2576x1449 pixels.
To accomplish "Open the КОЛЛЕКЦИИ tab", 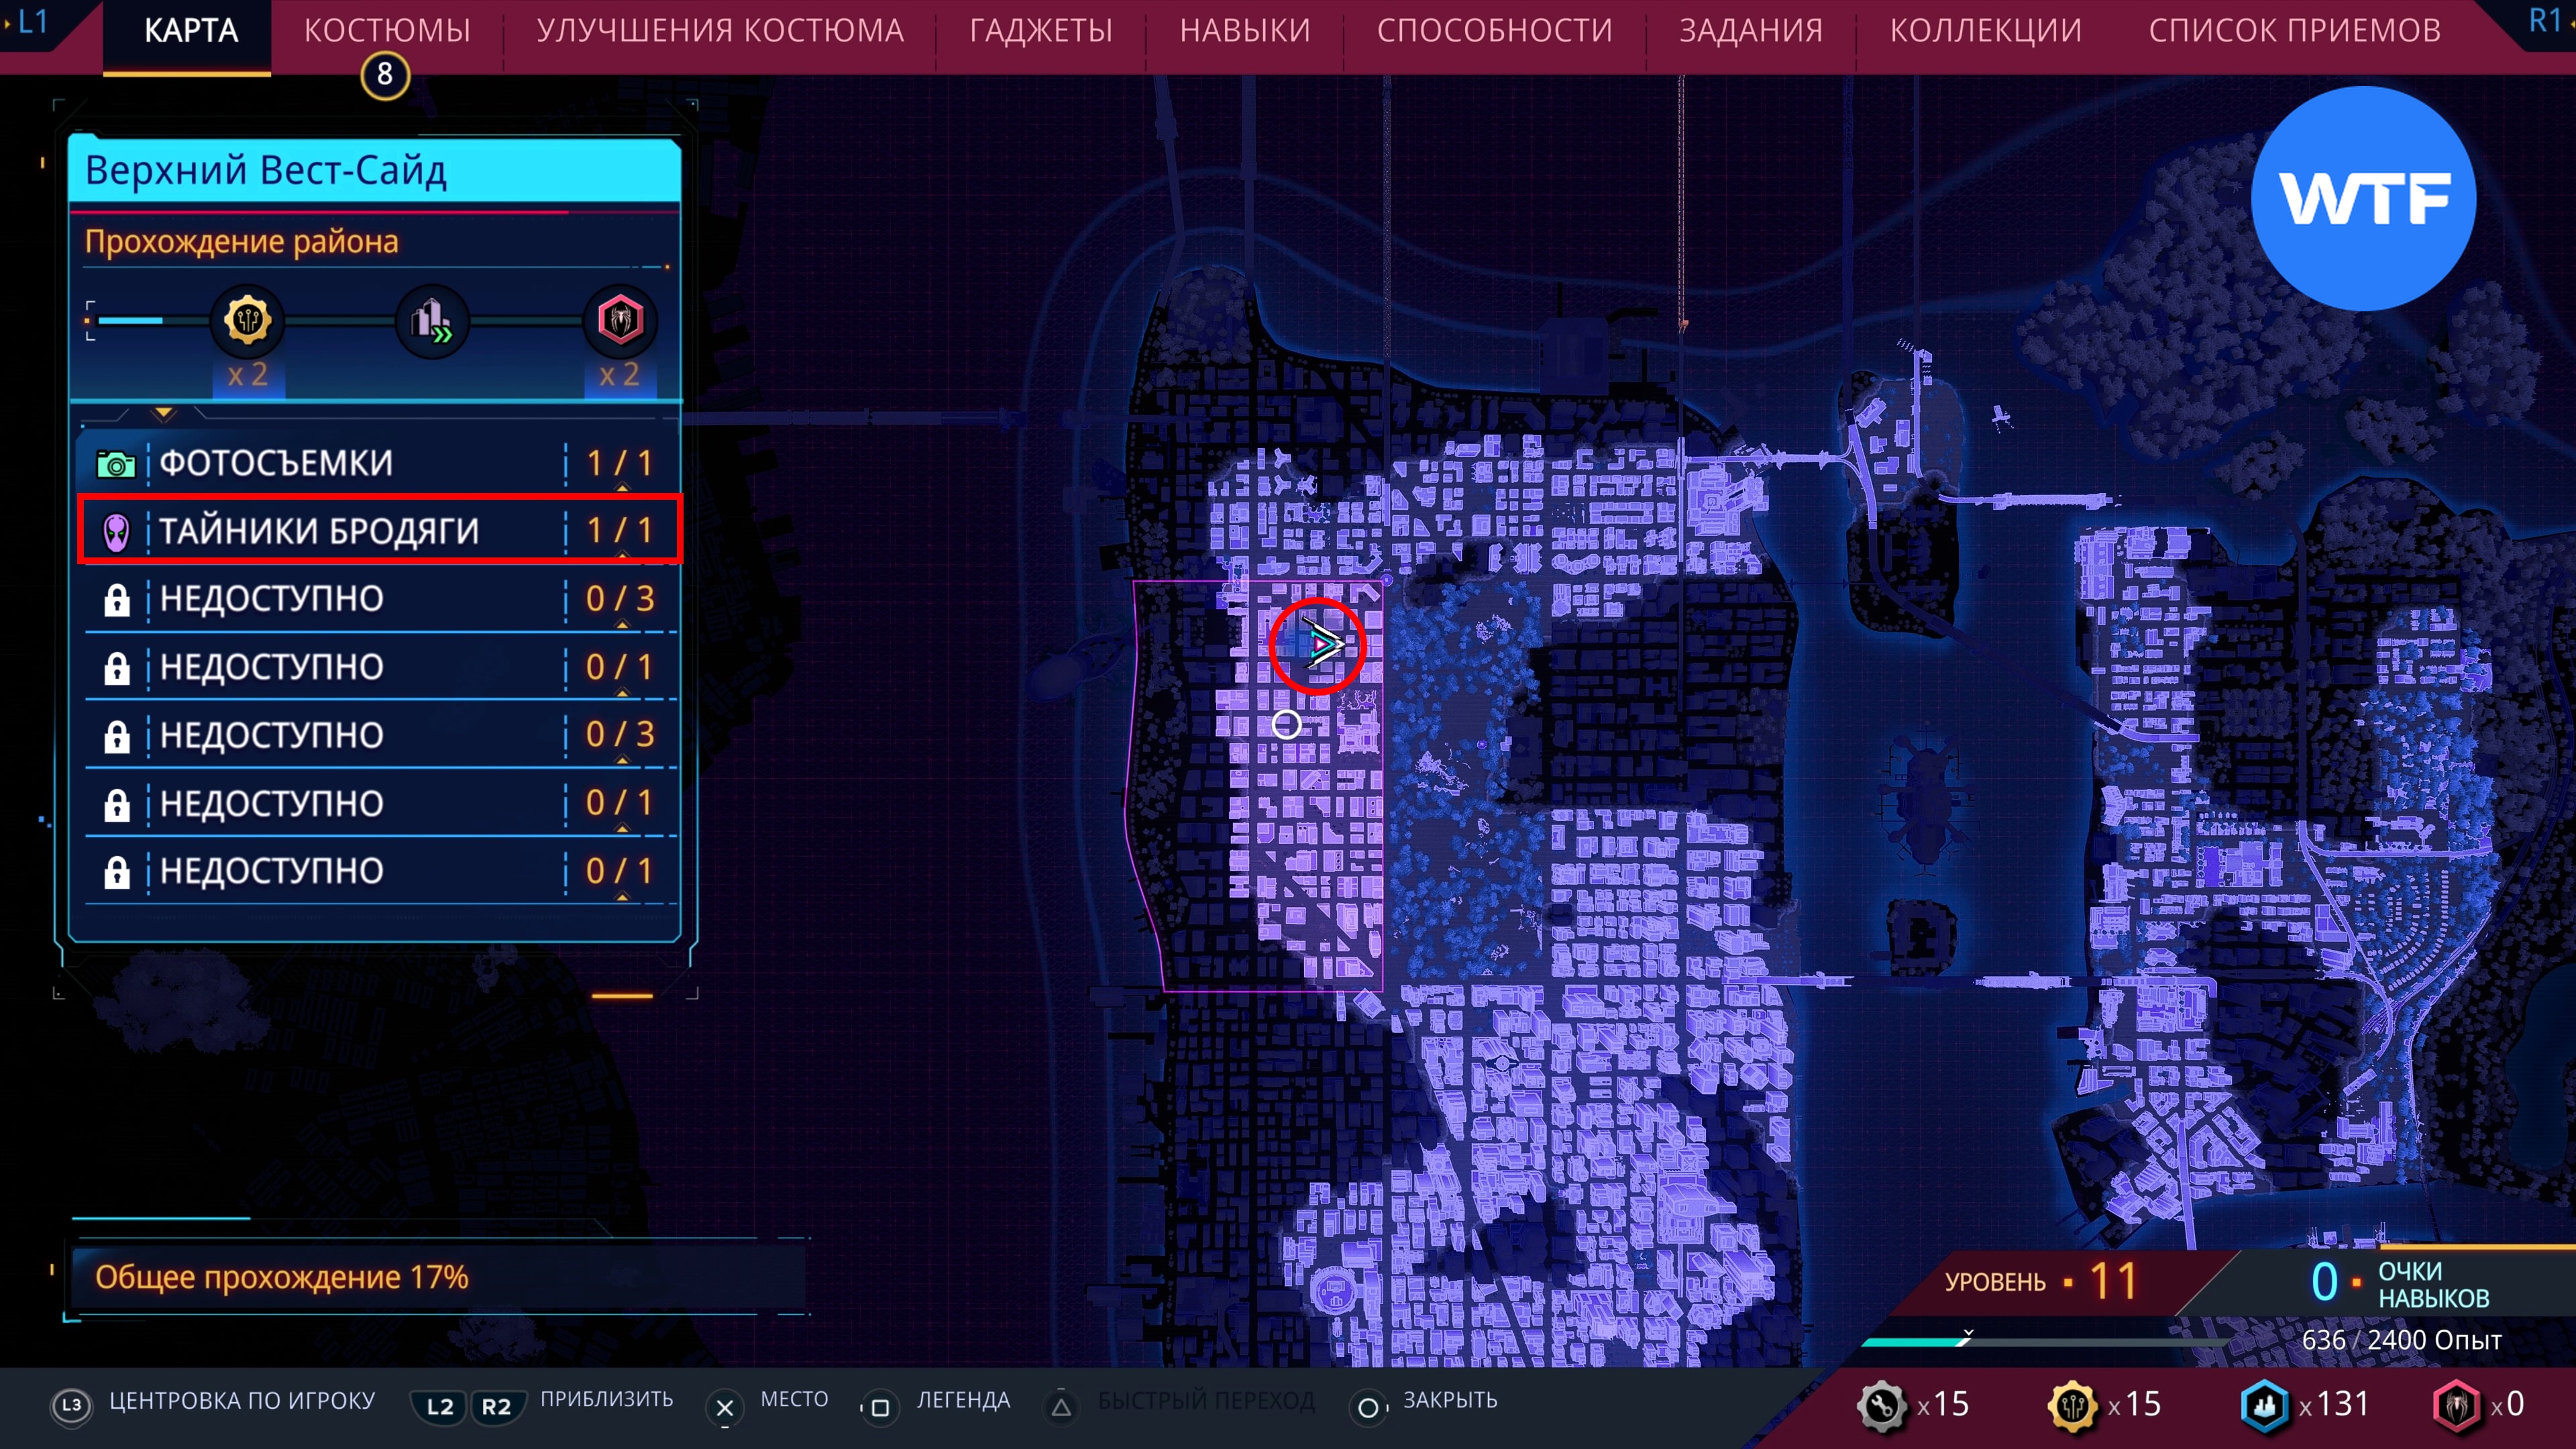I will pos(1985,31).
